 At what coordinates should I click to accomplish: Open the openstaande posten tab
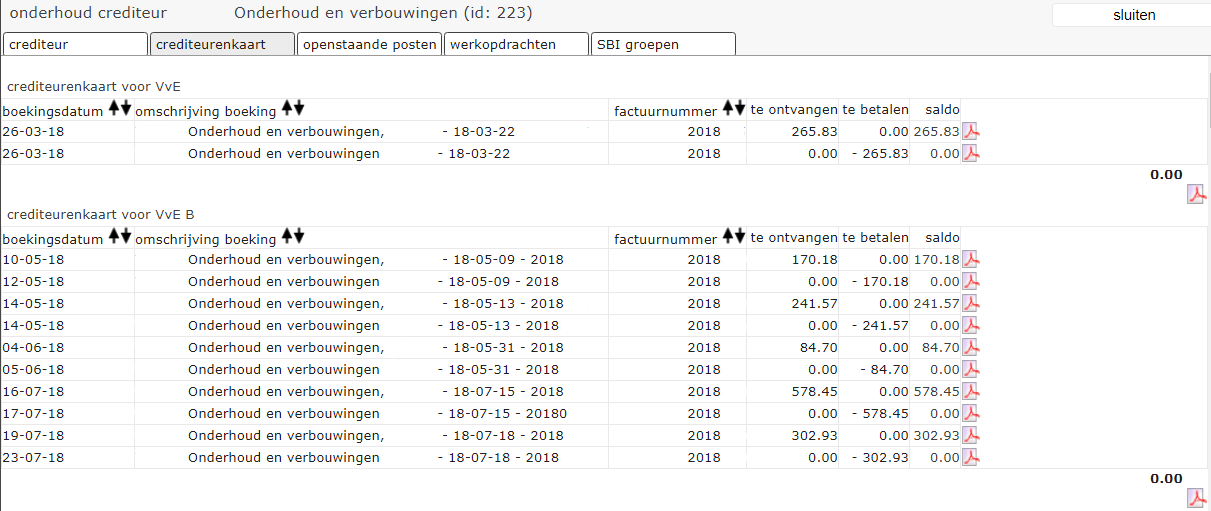click(x=369, y=44)
